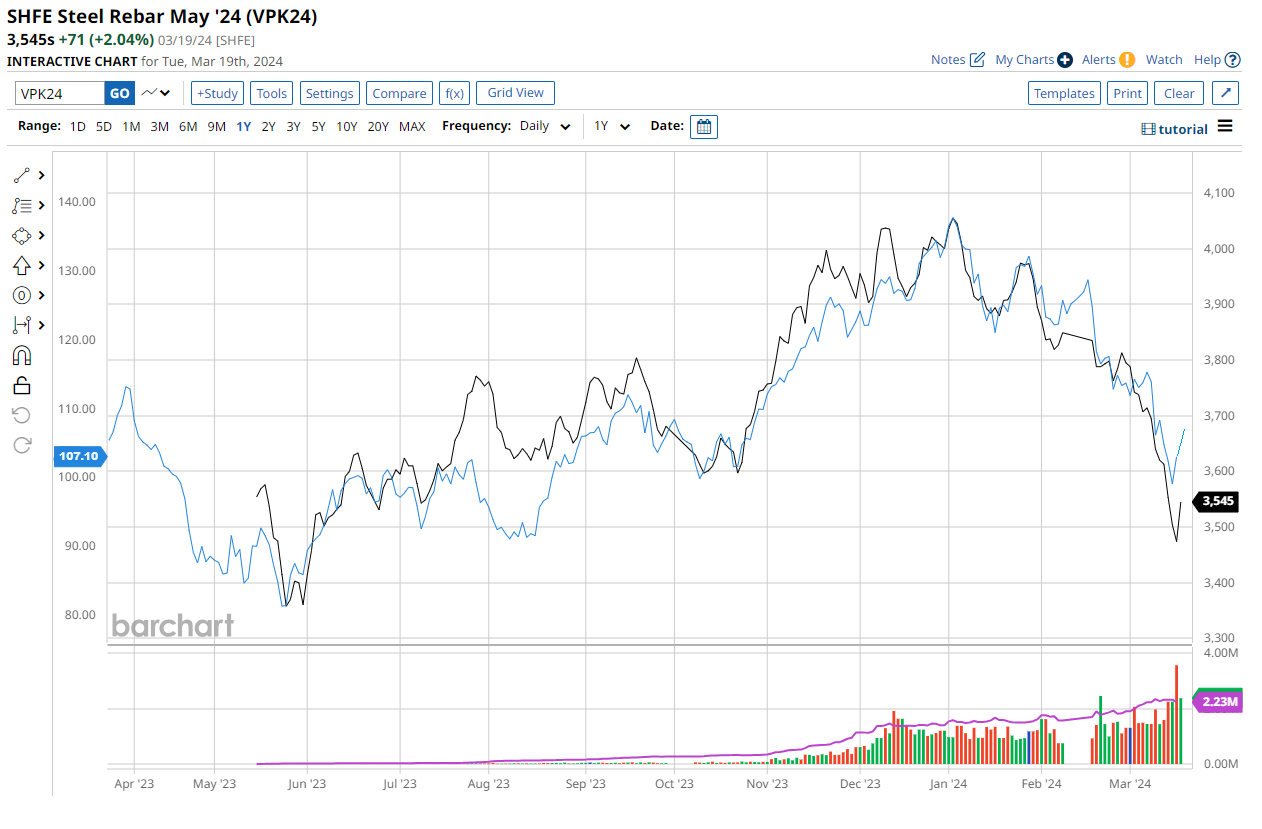Screen dimensions: 1262x829
Task: Click the arrow shape annotation tool
Action: click(22, 265)
